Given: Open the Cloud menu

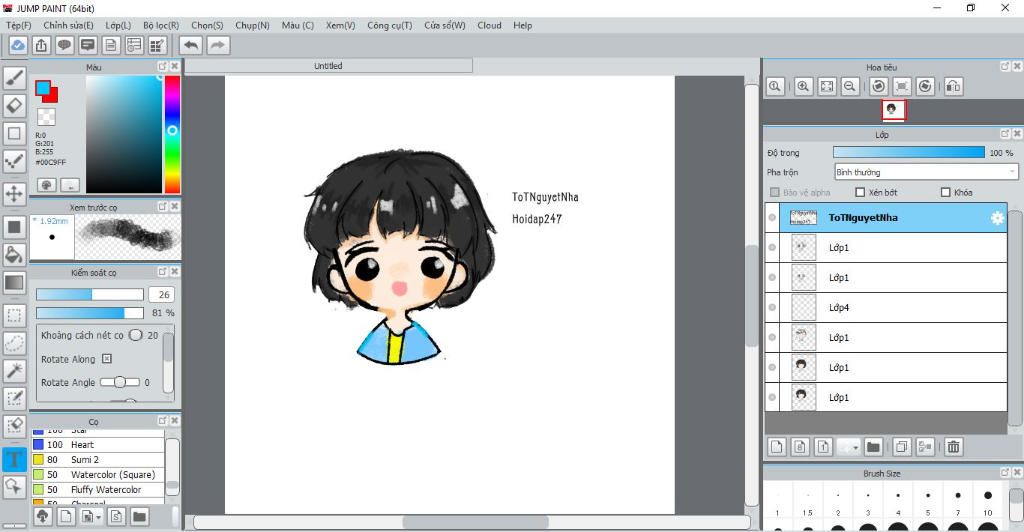Looking at the screenshot, I should [x=489, y=25].
